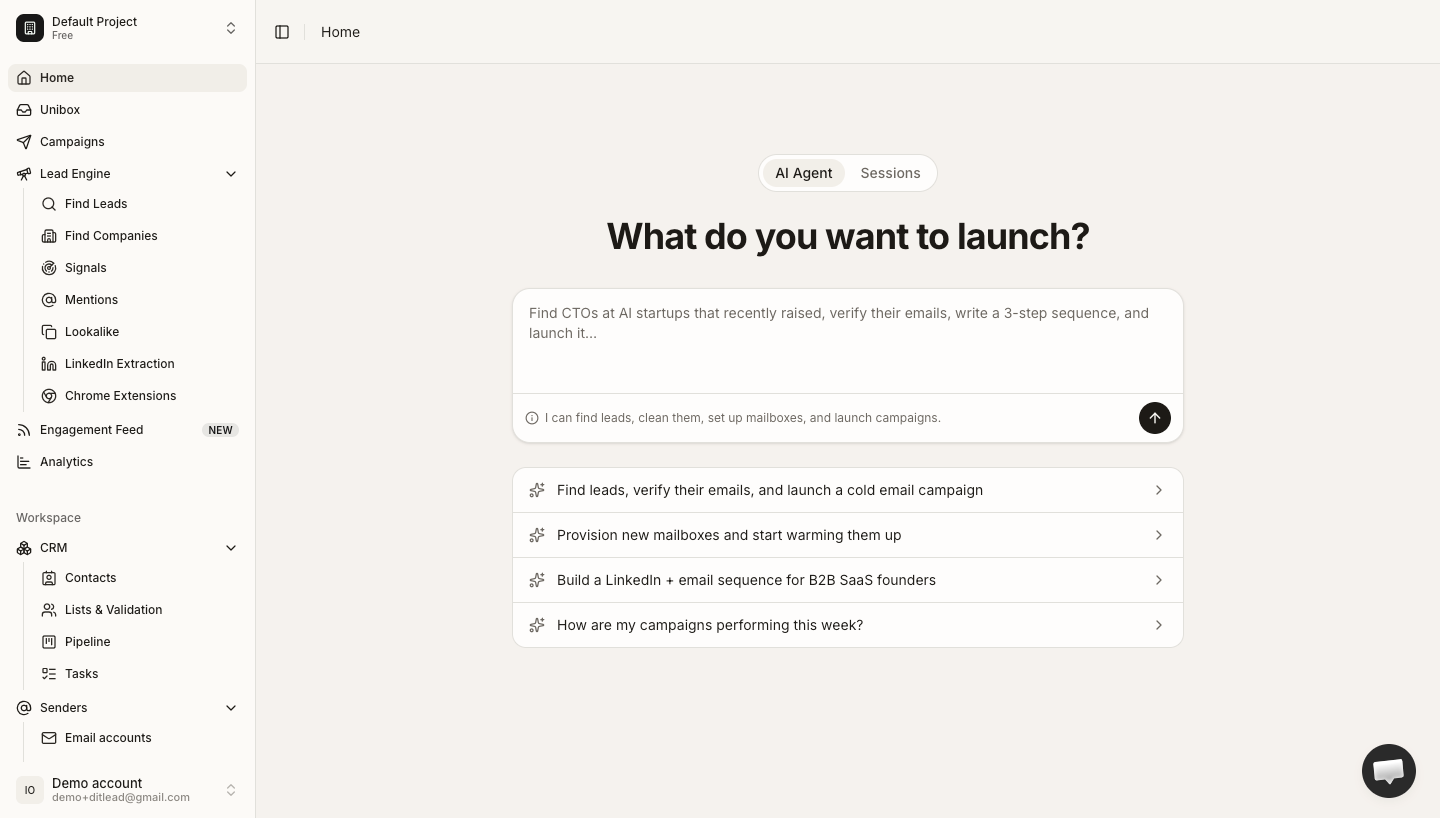This screenshot has width=1440, height=818.
Task: Open the project switcher chevrons
Action: (x=231, y=28)
